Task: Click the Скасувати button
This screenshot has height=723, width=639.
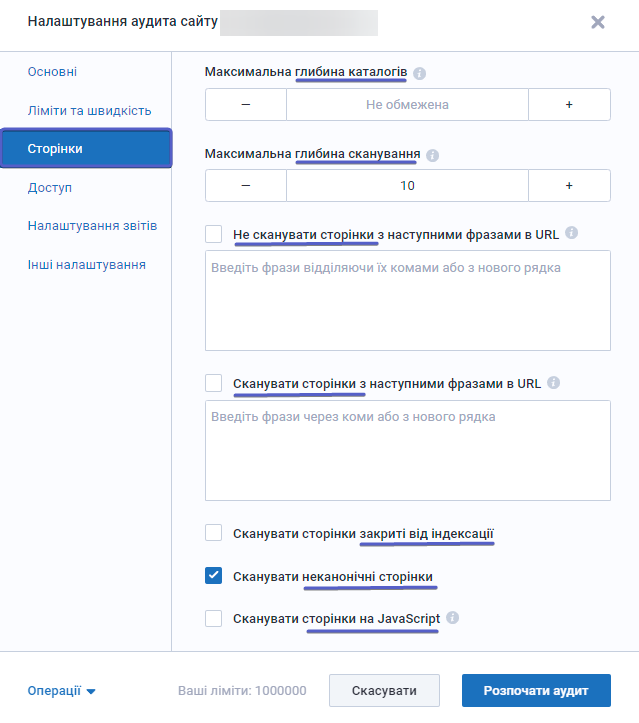Action: (x=384, y=691)
